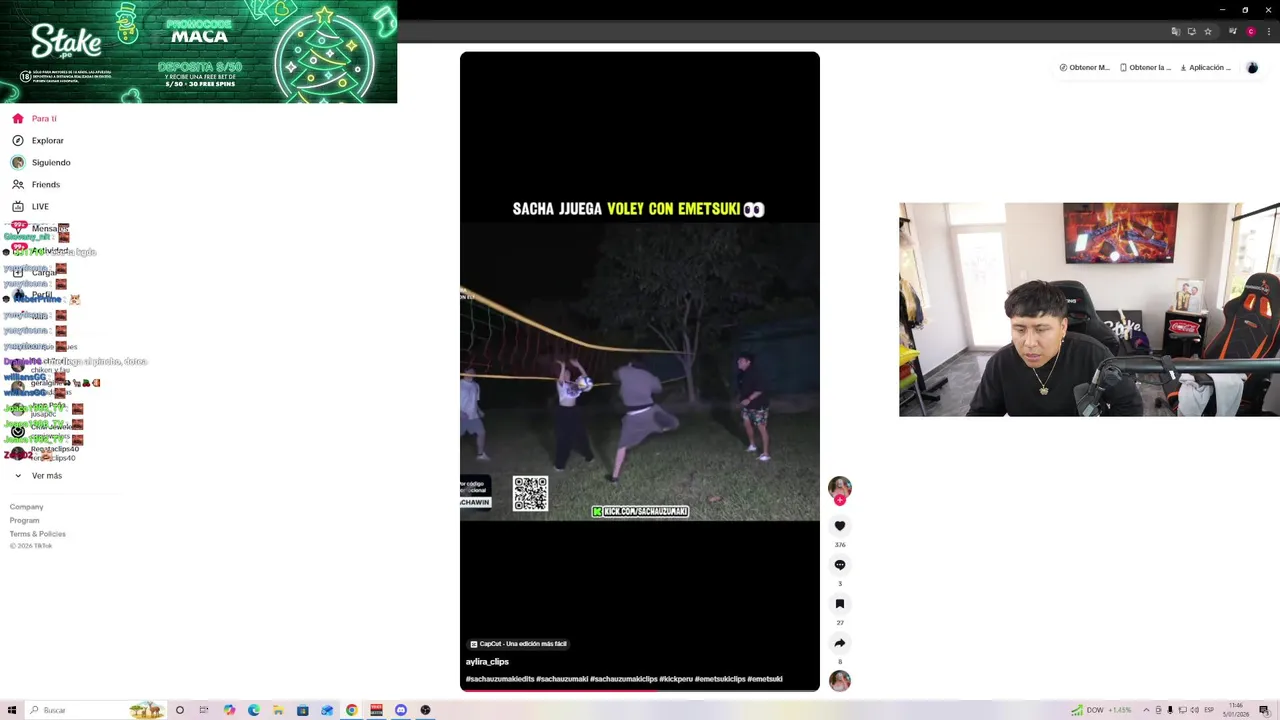Screen dimensions: 1280x720
Task: Show hidden system tray icons
Action: (1146, 710)
